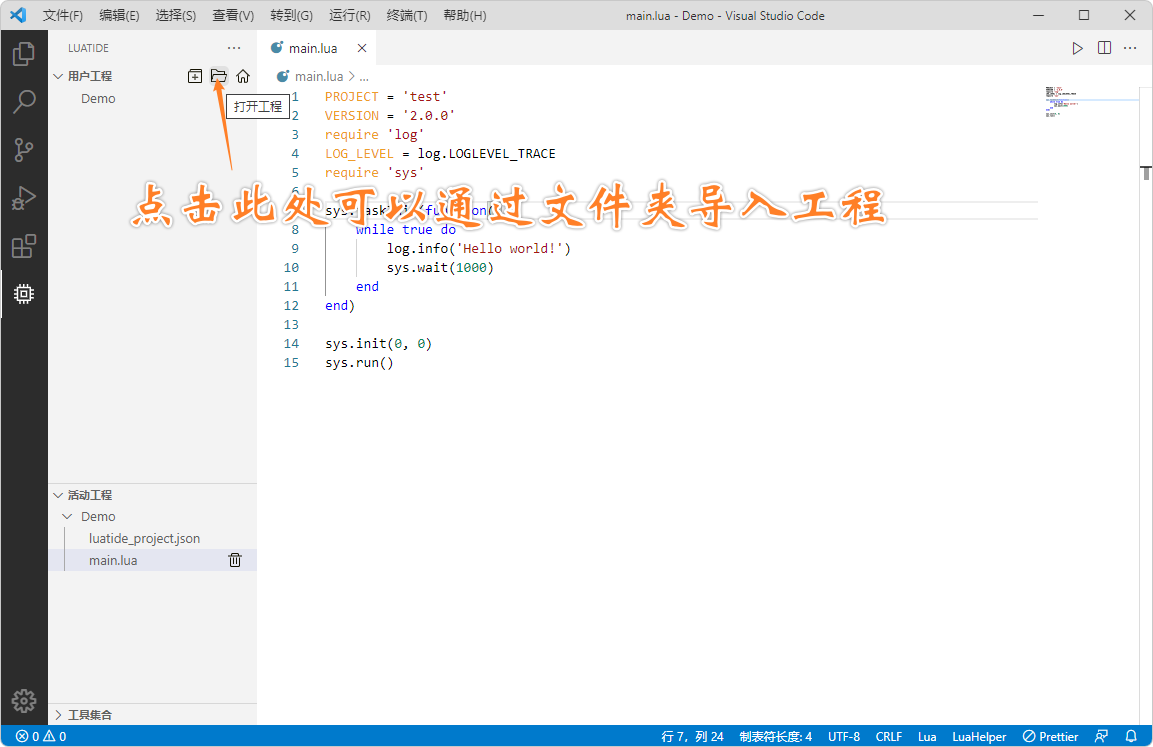Open the 运行(R) menu

349,15
